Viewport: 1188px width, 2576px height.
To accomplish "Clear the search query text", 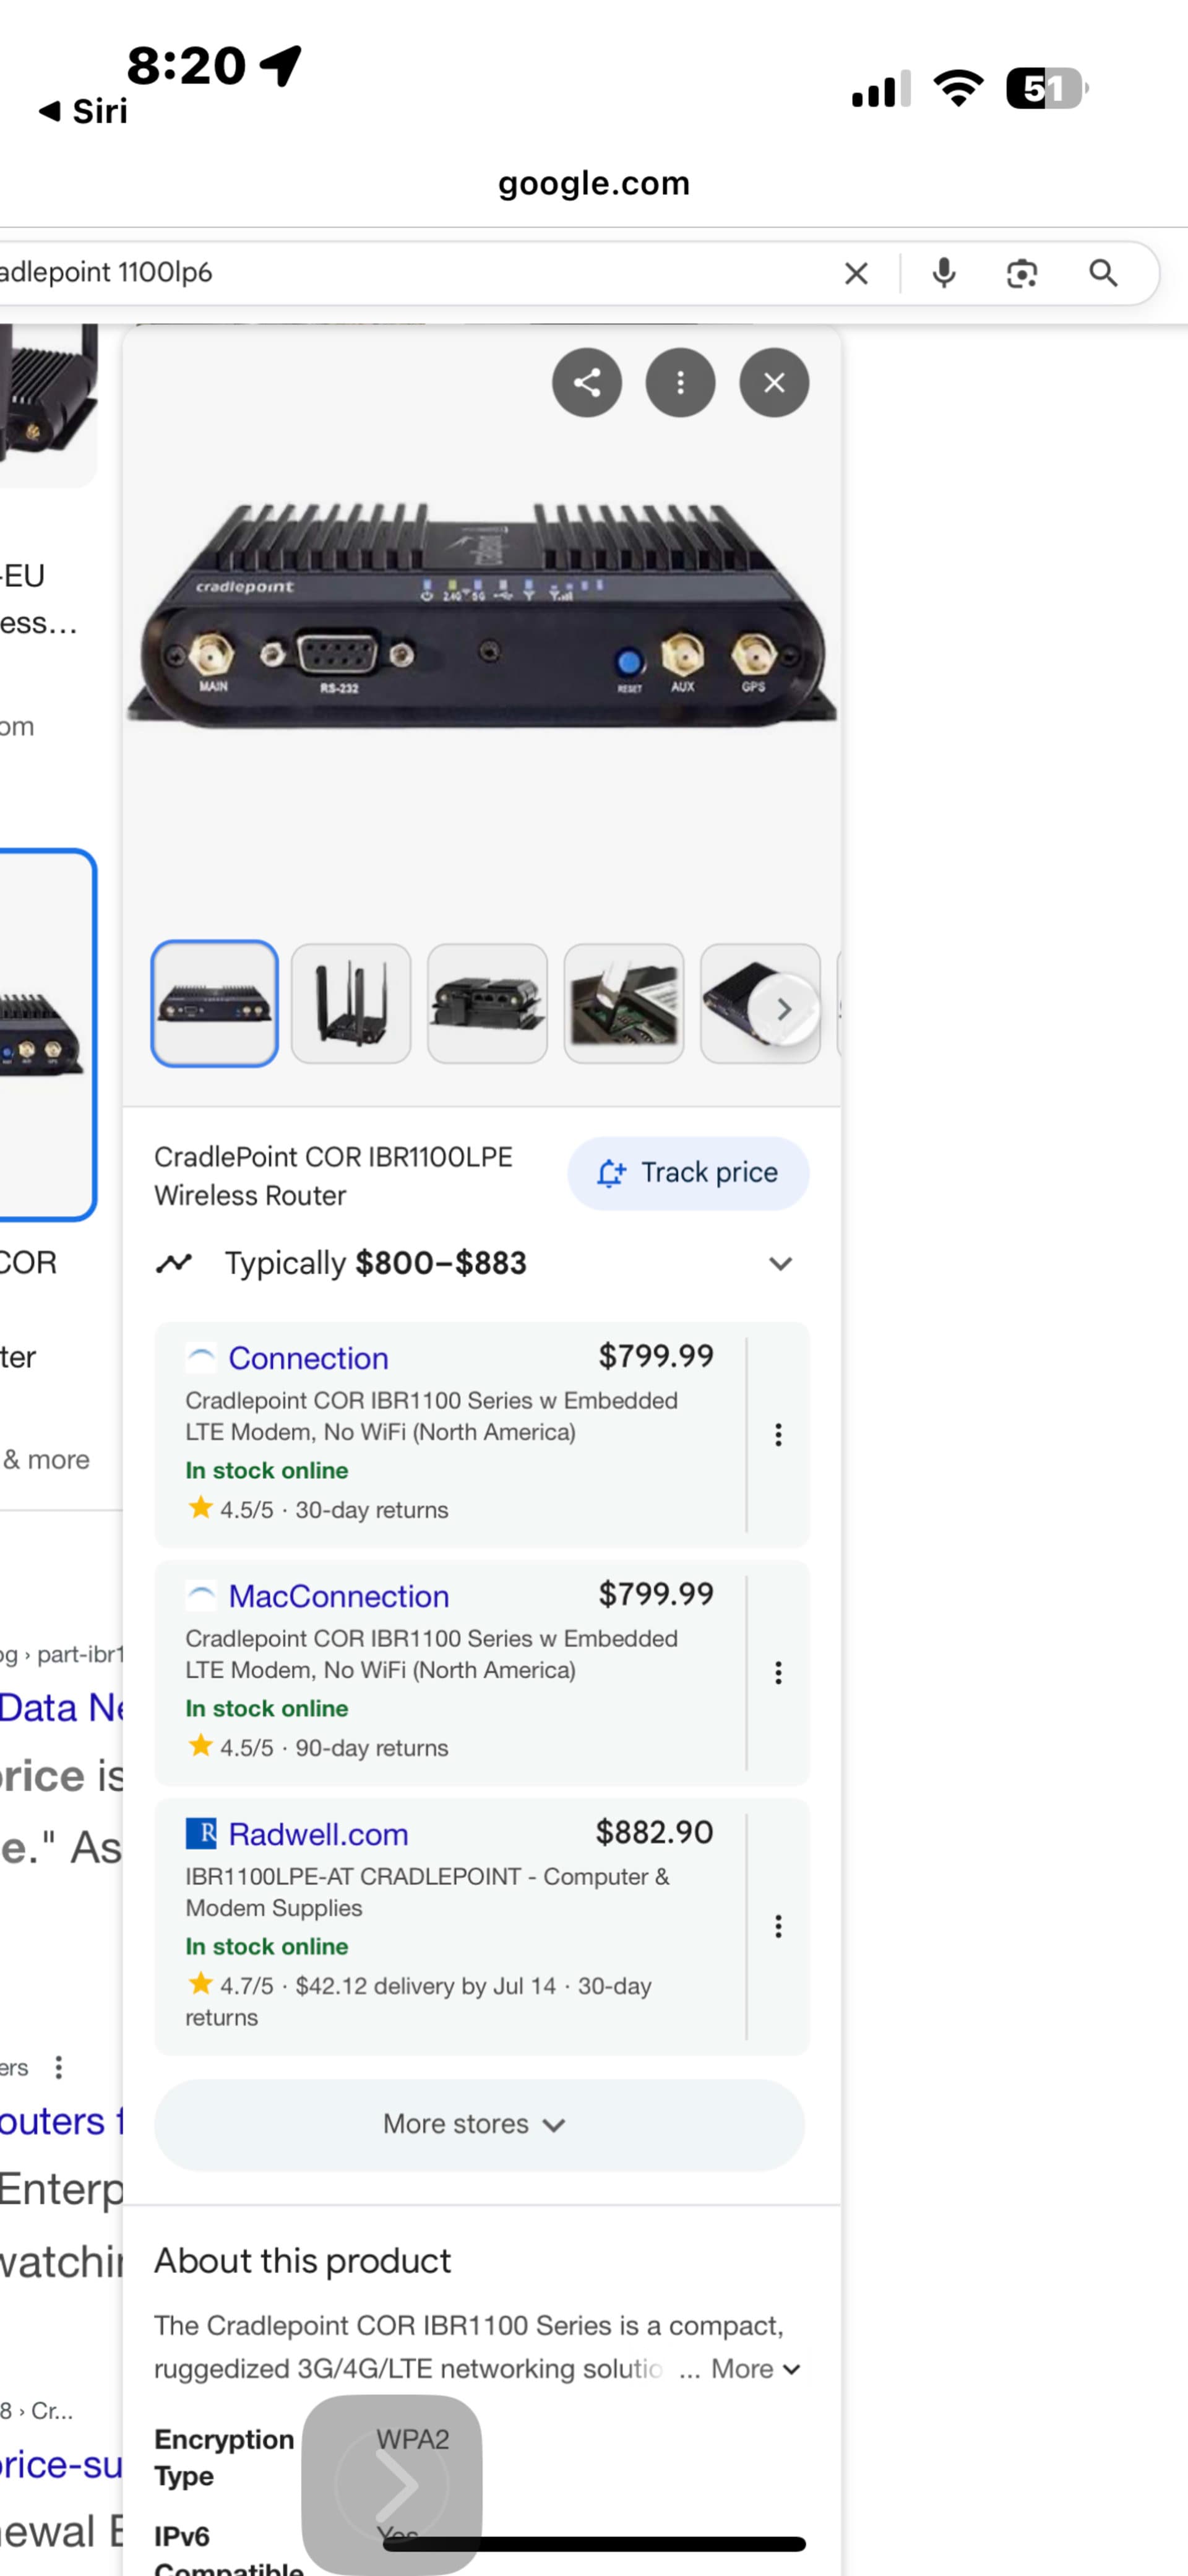I will click(x=856, y=273).
